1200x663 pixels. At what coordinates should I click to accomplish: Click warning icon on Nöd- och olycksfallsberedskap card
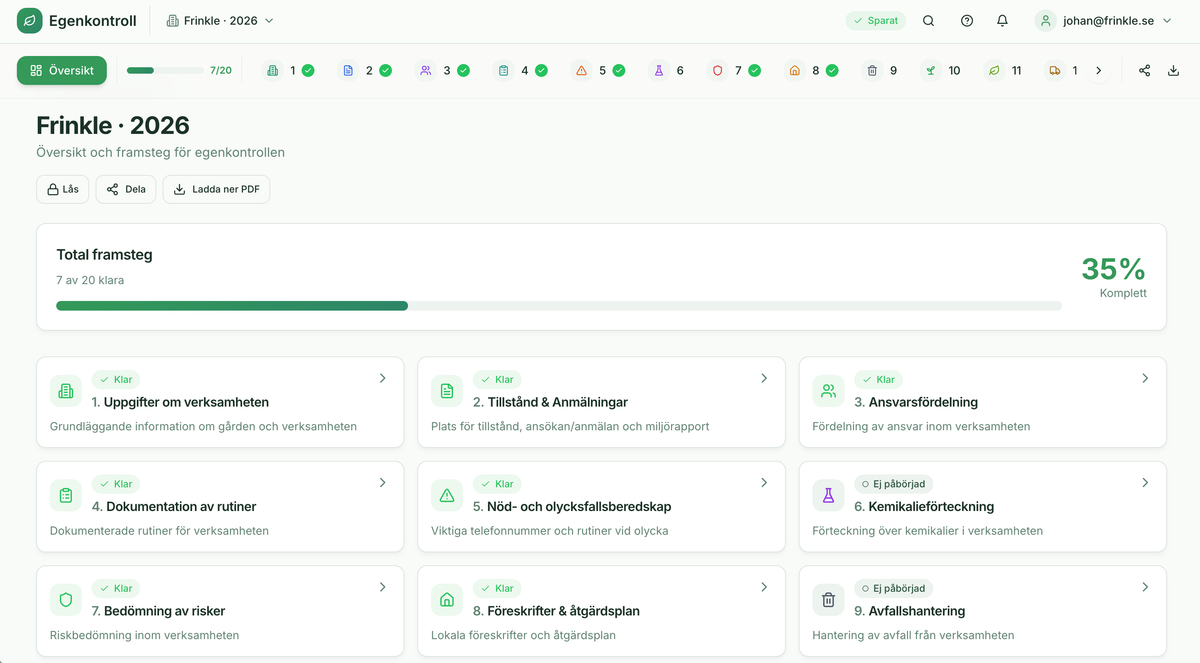point(447,495)
